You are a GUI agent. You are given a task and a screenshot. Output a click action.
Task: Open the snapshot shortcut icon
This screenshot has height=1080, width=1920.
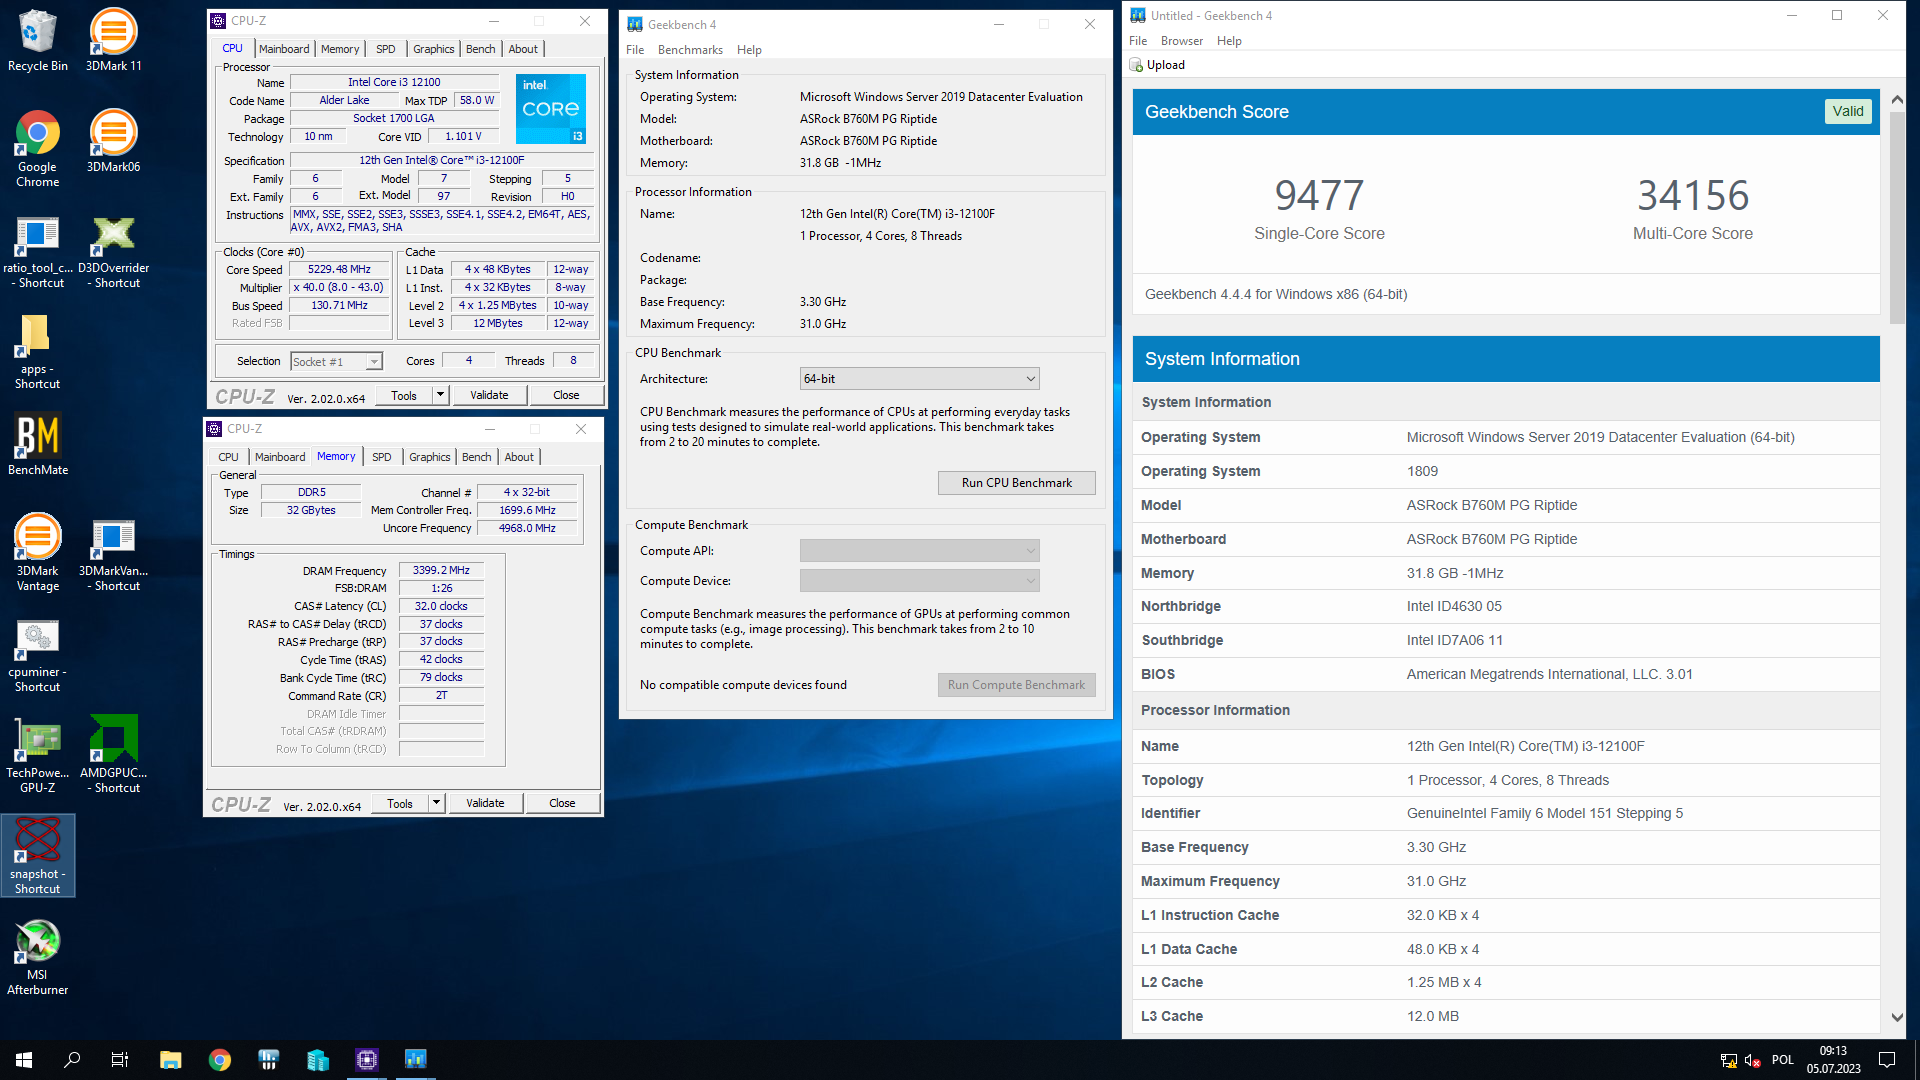(x=37, y=856)
